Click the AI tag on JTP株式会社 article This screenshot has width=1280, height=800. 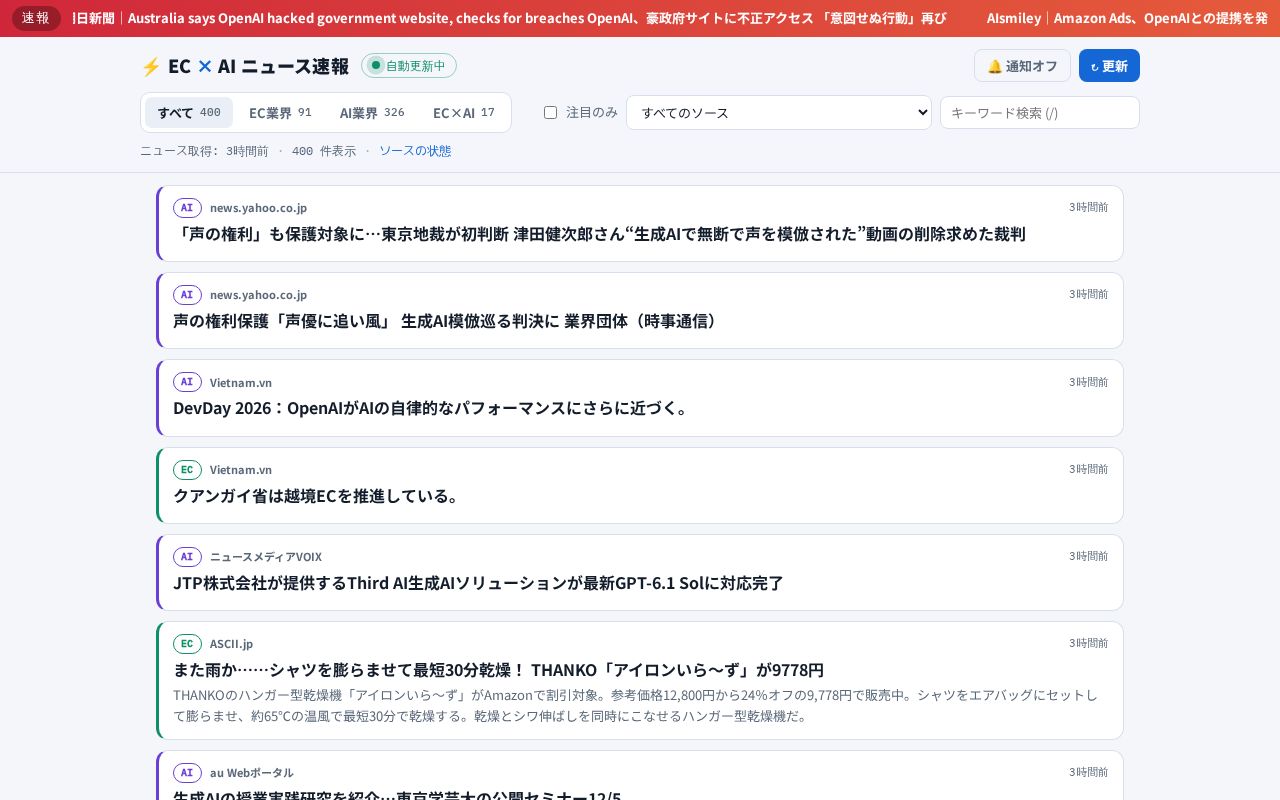point(187,556)
